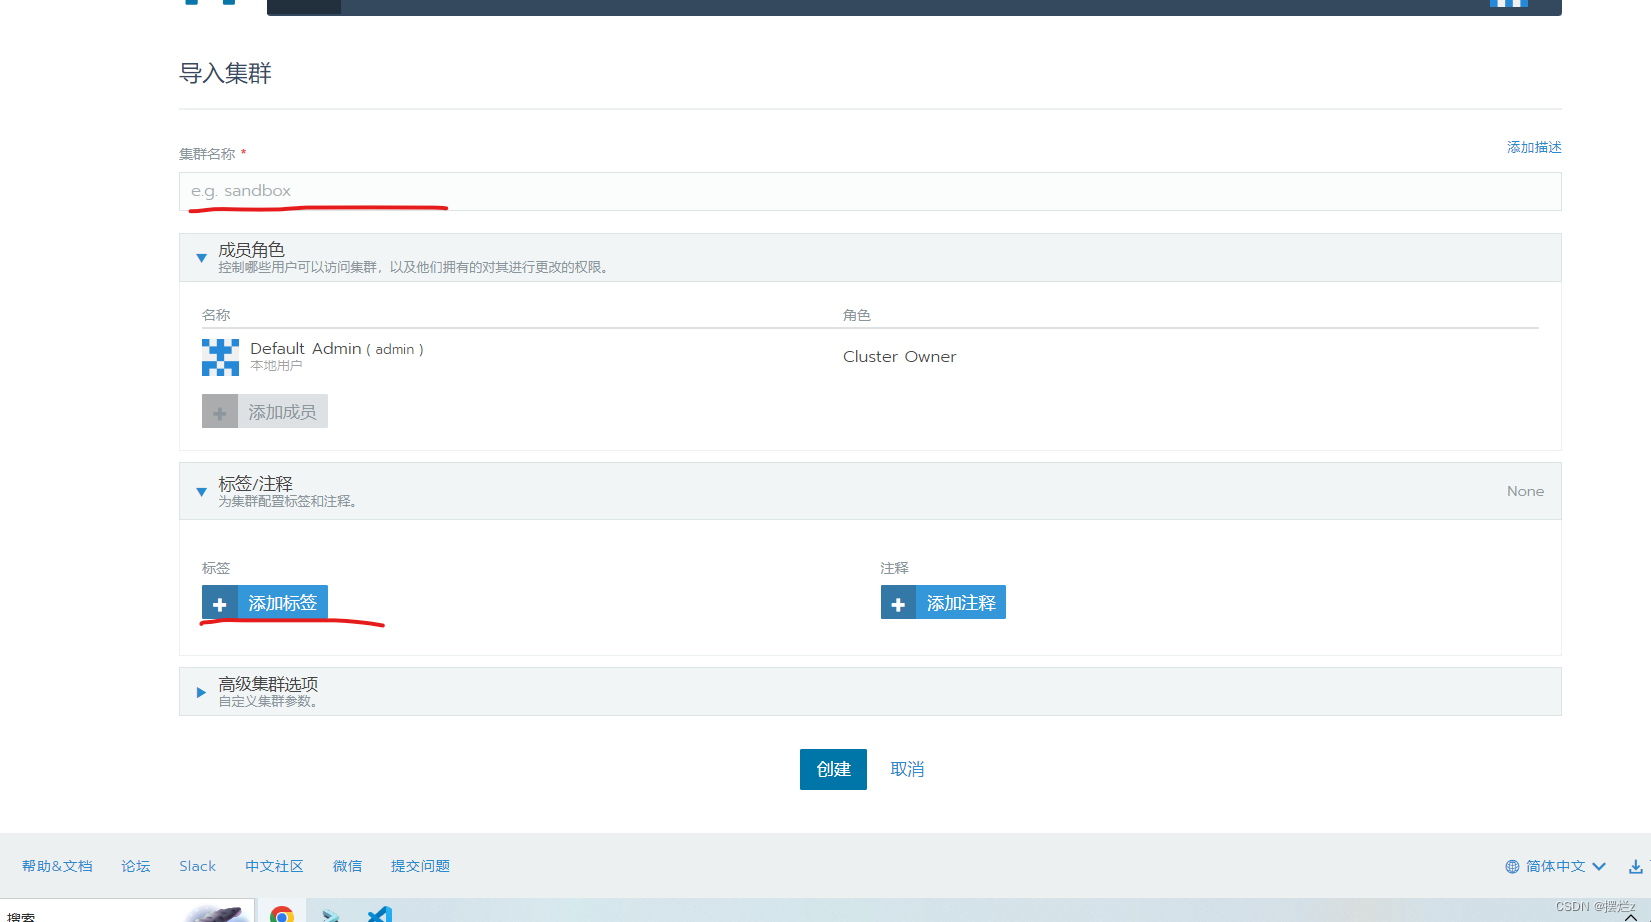Click the Default Admin ( admin ) name
The width and height of the screenshot is (1651, 922).
337,349
